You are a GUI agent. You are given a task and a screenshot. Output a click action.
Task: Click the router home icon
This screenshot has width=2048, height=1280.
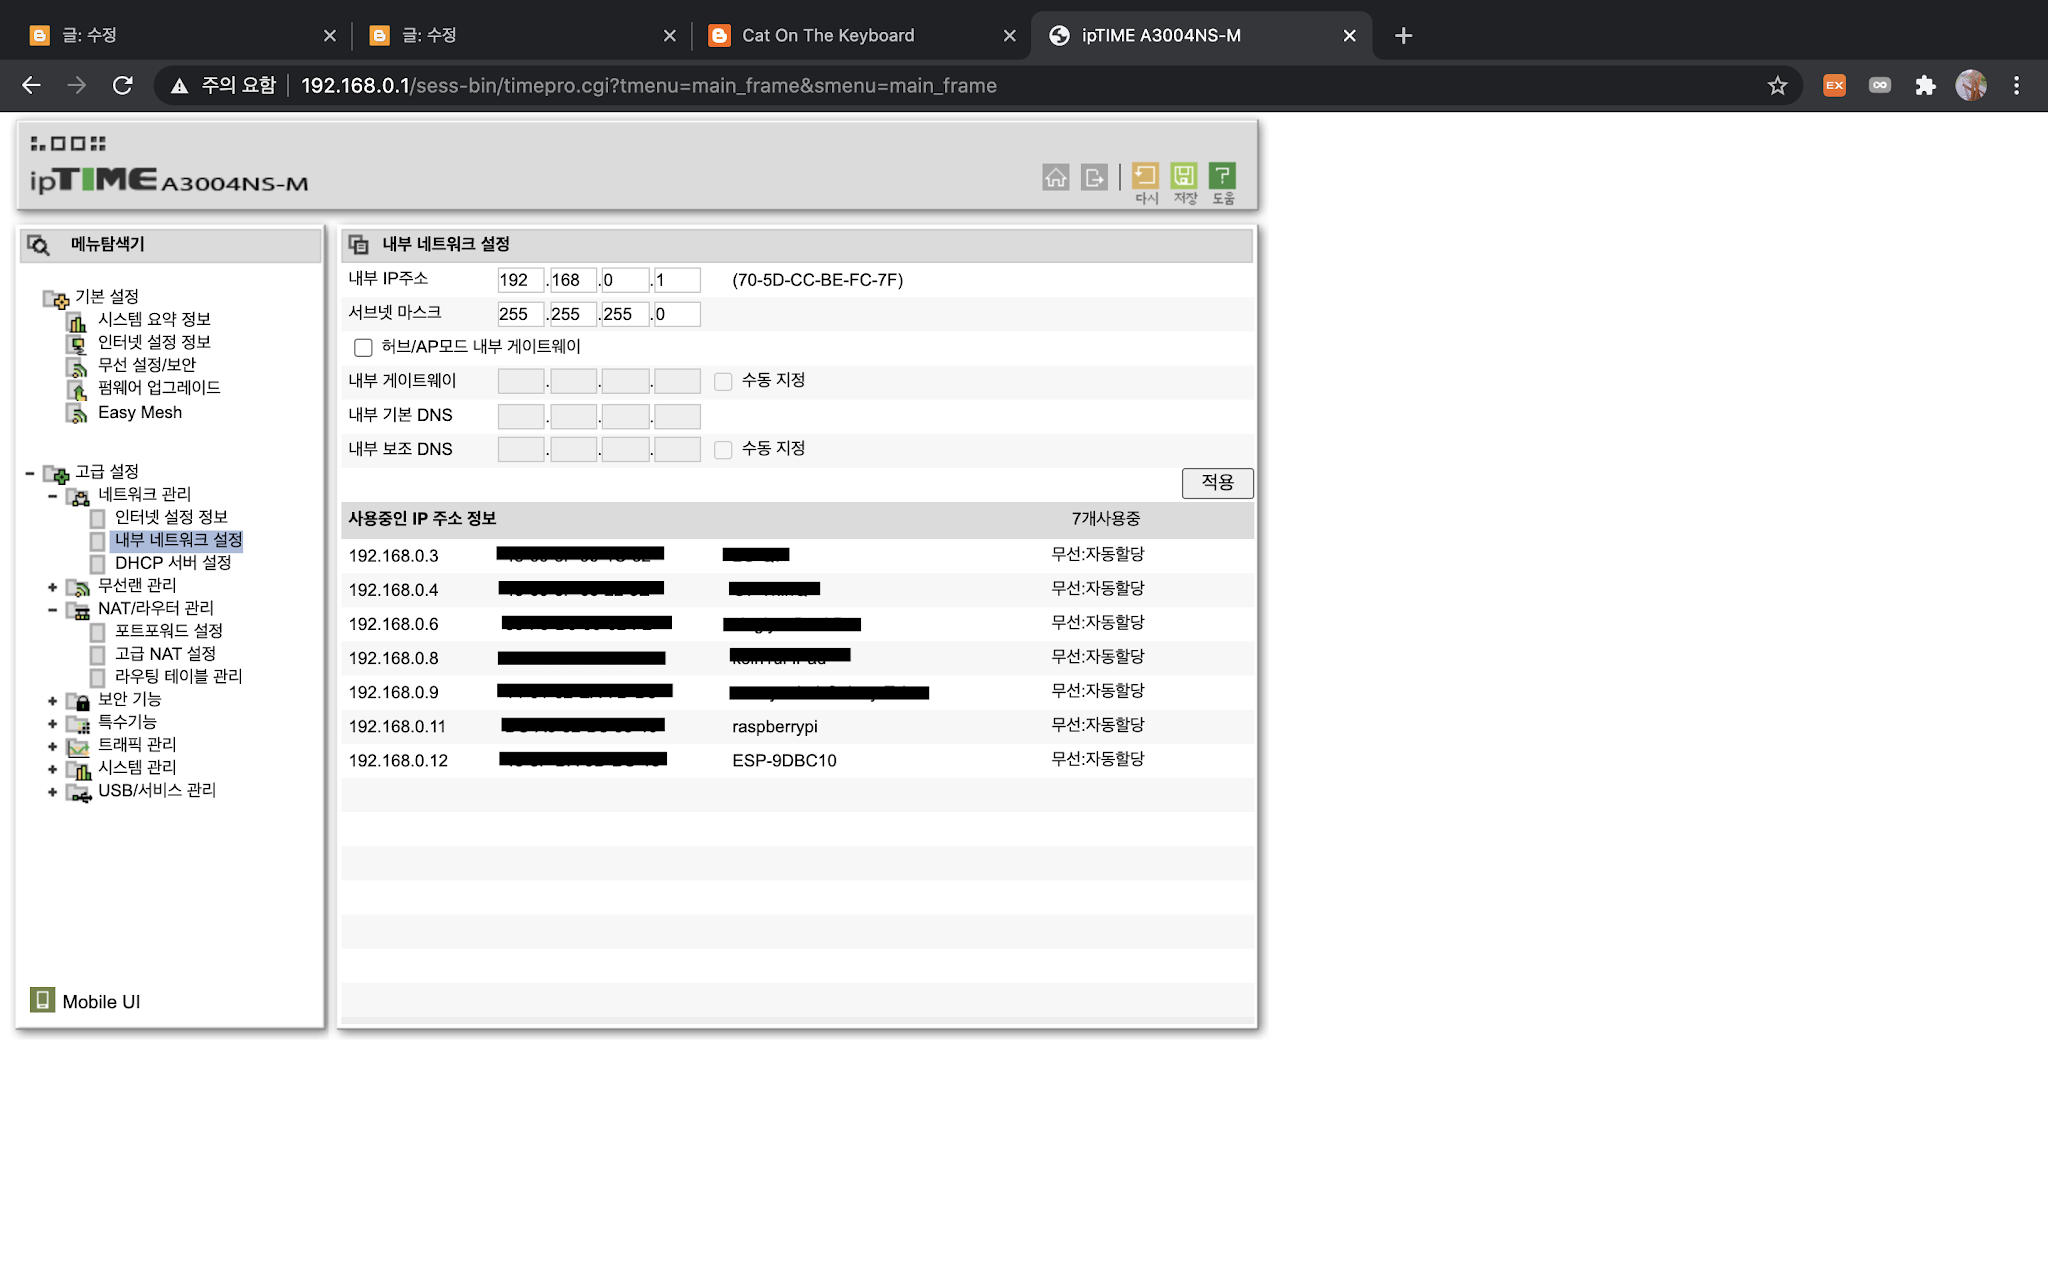[1055, 178]
